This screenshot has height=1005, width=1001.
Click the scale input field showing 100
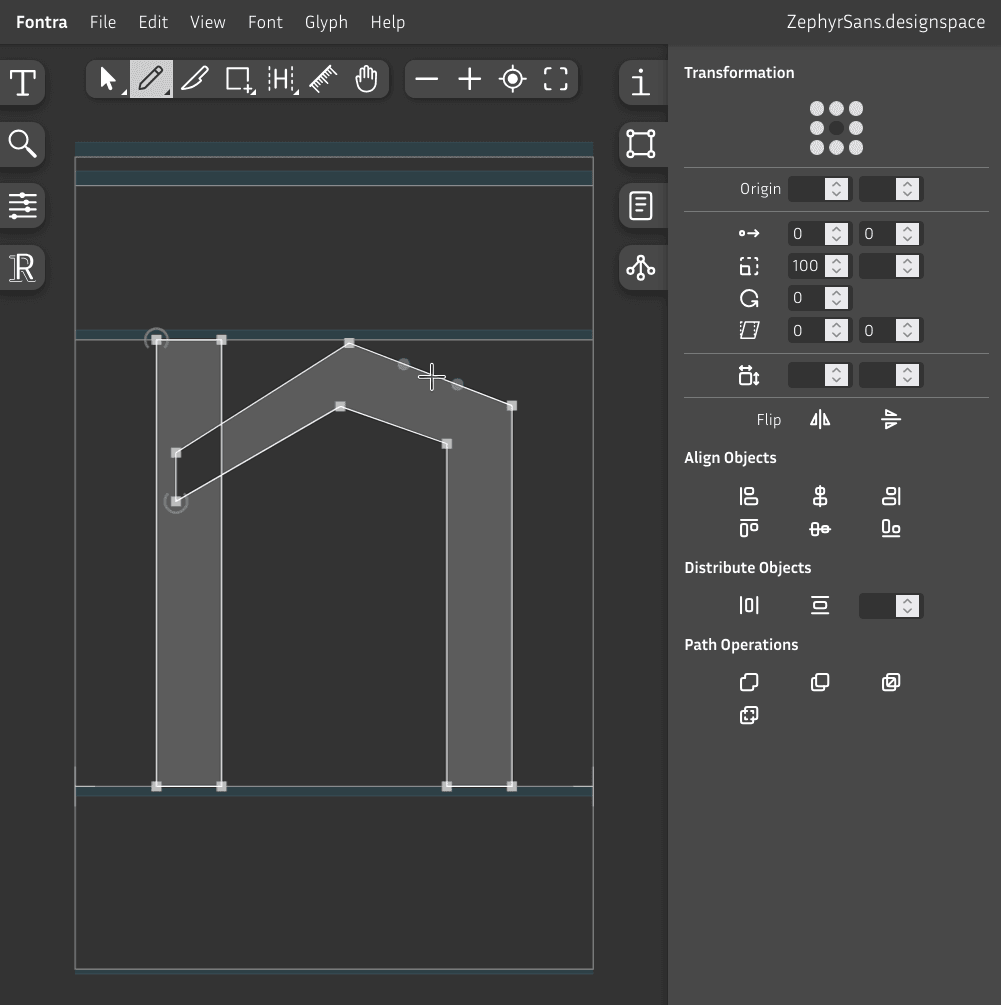coord(808,265)
